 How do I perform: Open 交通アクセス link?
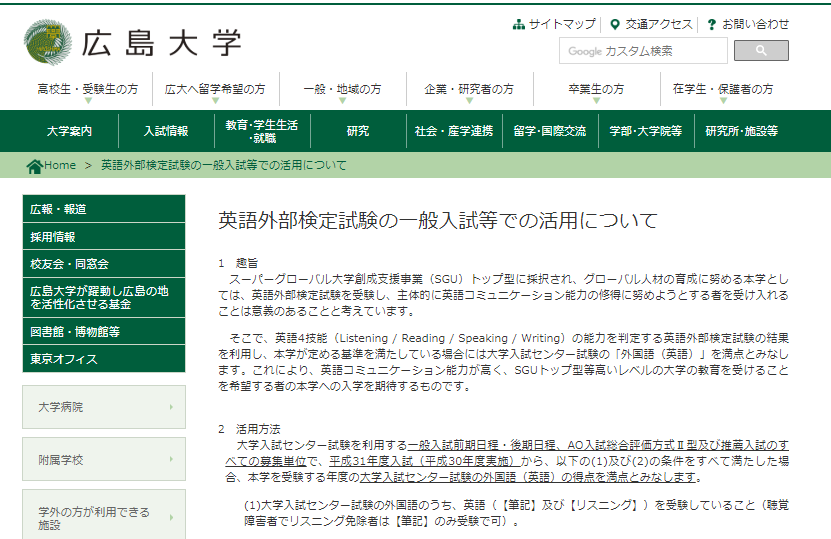659,24
